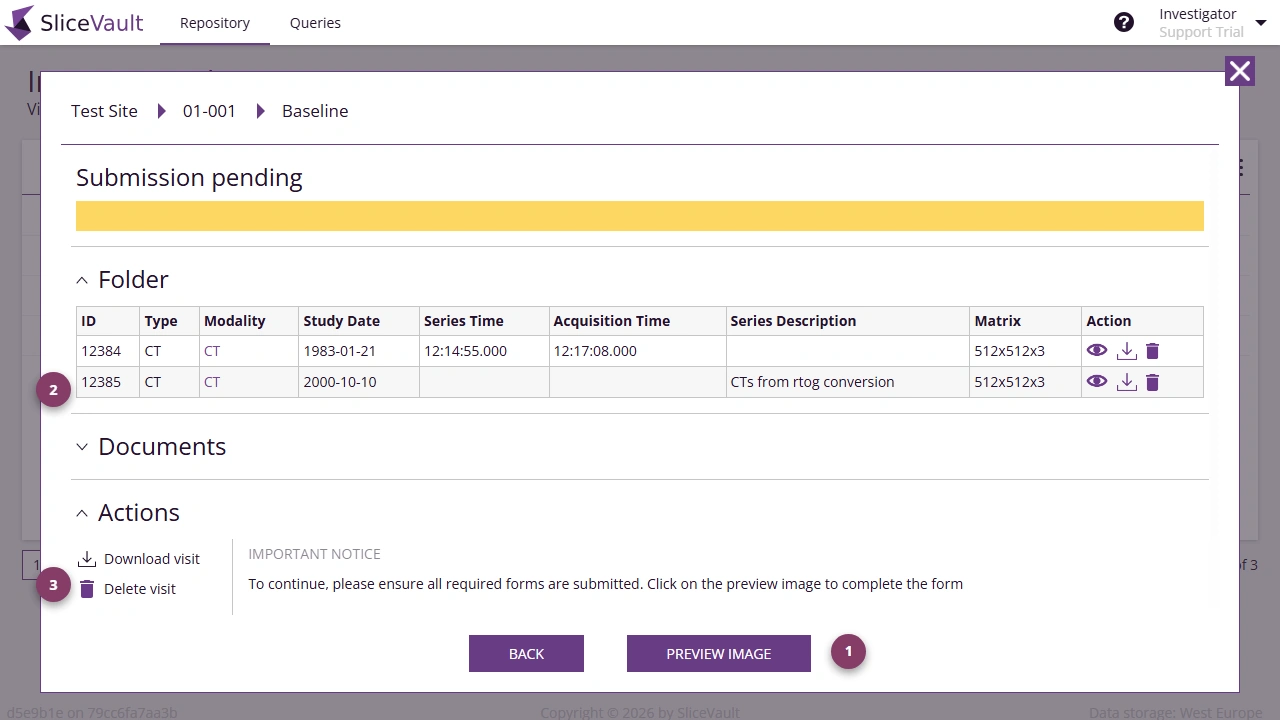Open help via question mark icon
This screenshot has height=720, width=1280.
click(x=1124, y=21)
